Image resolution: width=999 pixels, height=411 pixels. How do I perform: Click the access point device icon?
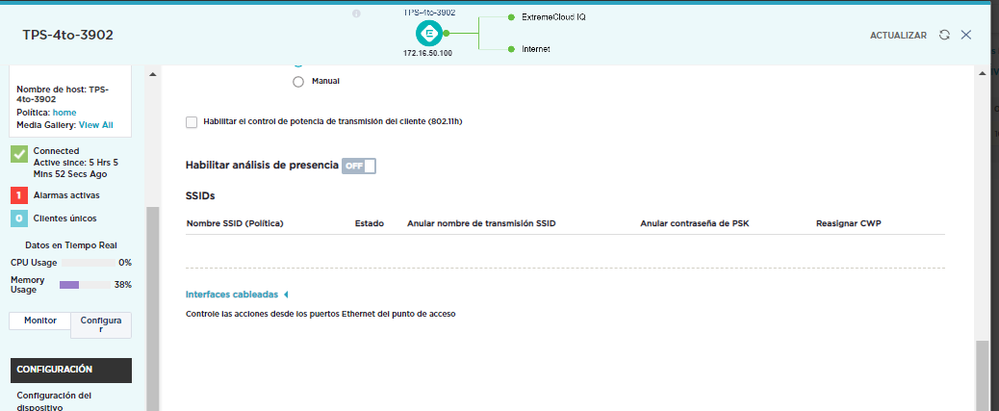click(x=428, y=33)
